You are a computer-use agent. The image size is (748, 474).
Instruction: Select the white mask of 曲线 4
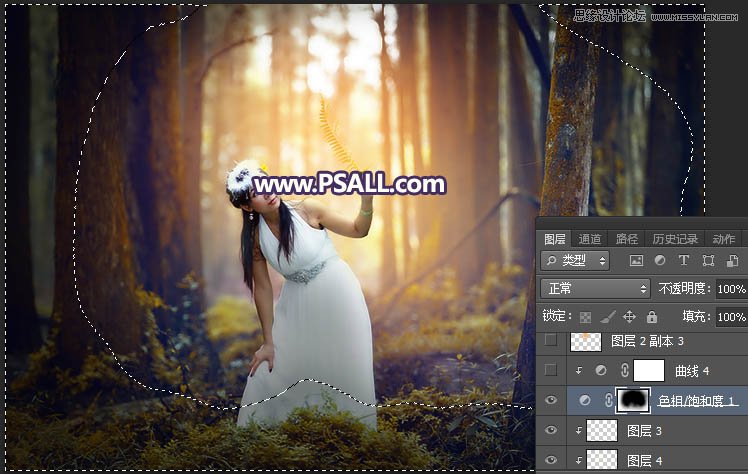coord(649,371)
